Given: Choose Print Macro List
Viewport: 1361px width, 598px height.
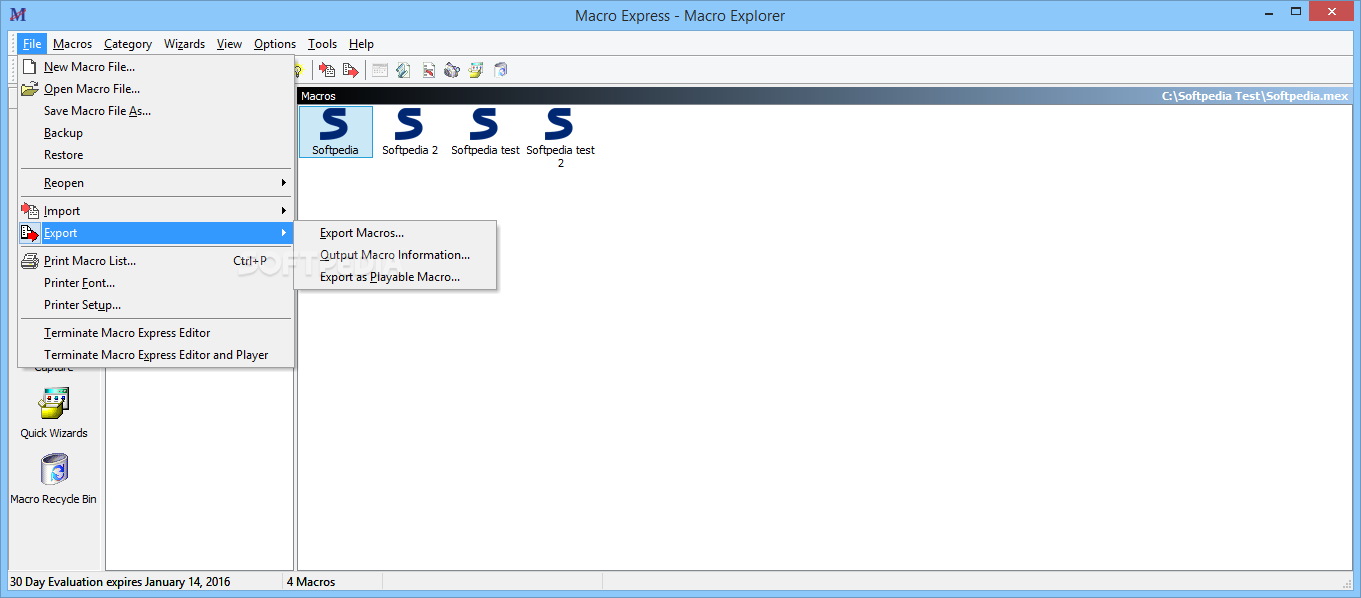Looking at the screenshot, I should pyautogui.click(x=155, y=261).
